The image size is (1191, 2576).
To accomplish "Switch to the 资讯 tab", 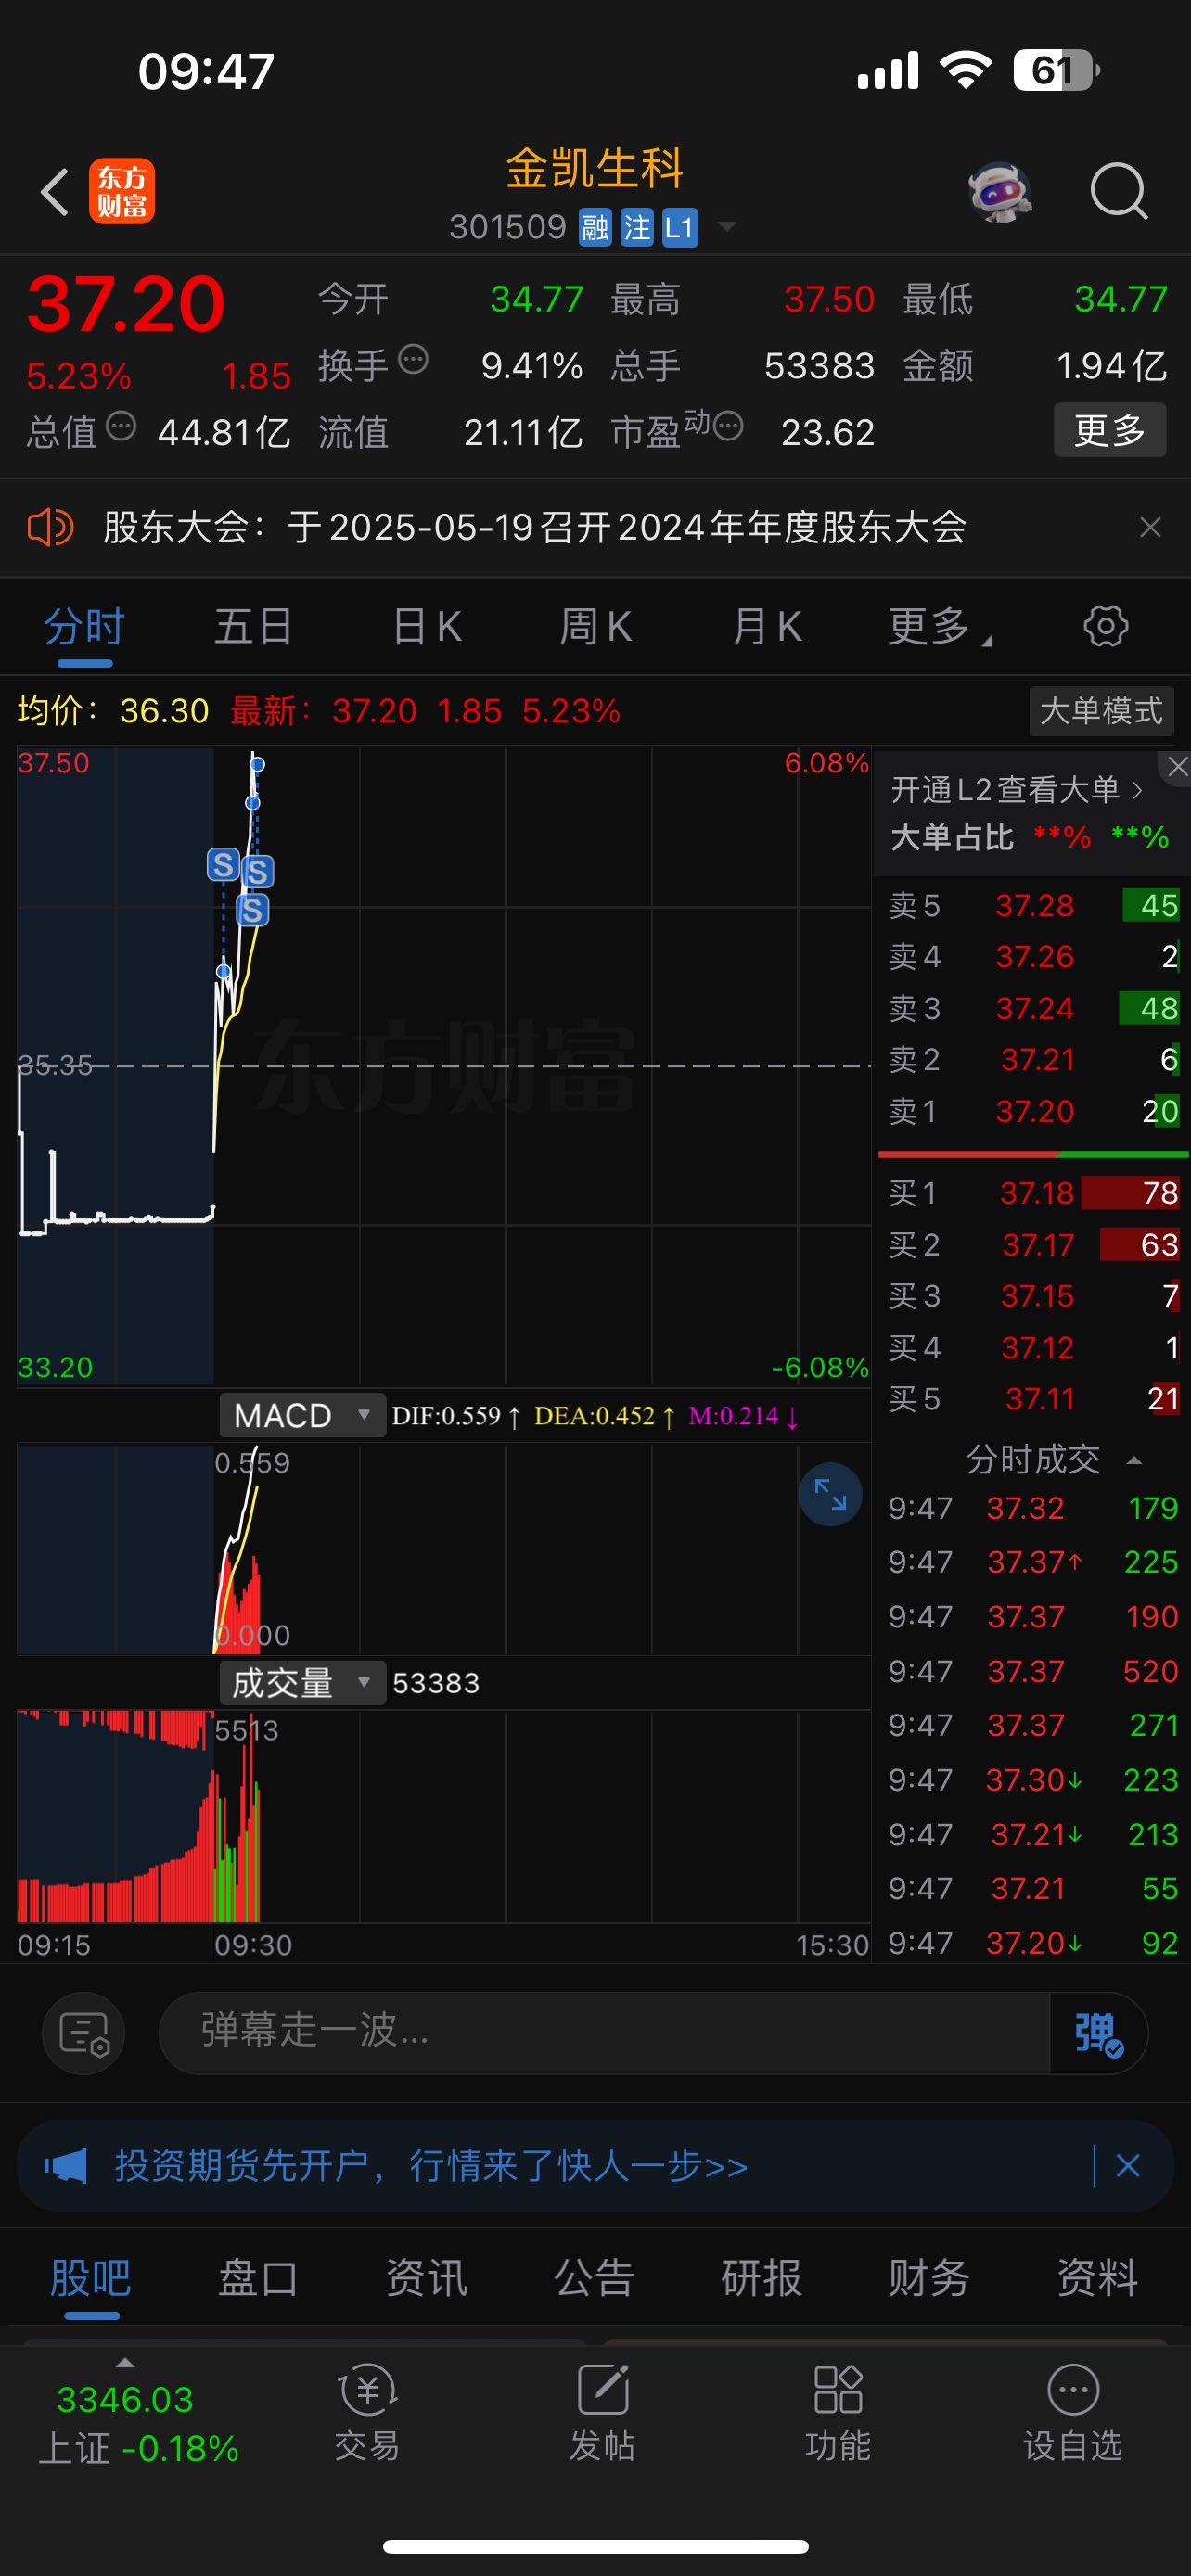I will (x=427, y=2279).
